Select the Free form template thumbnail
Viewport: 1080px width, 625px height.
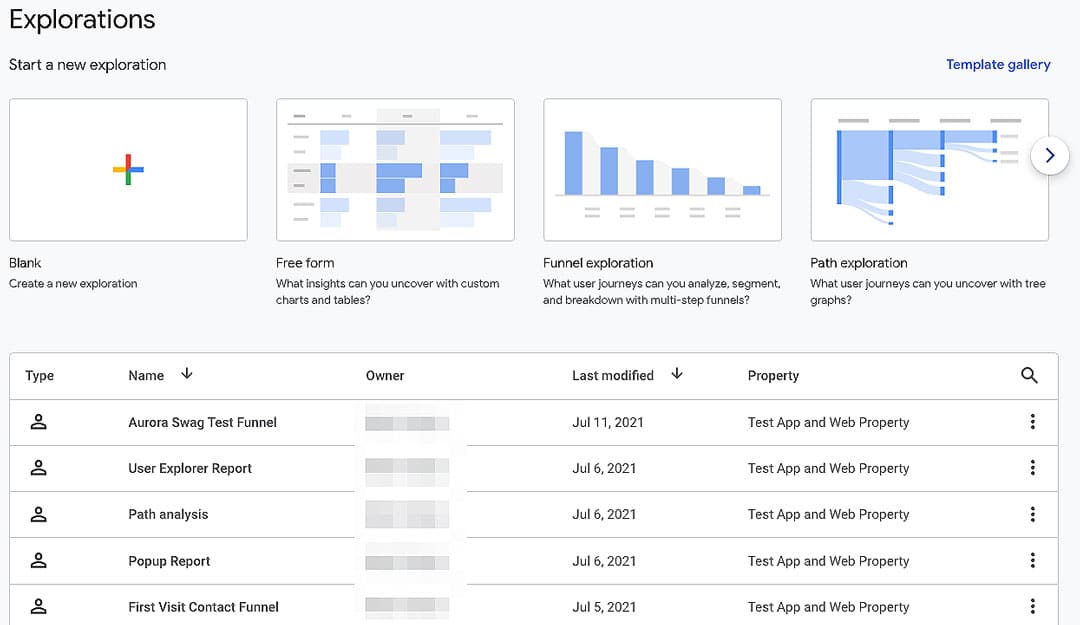[x=395, y=170]
